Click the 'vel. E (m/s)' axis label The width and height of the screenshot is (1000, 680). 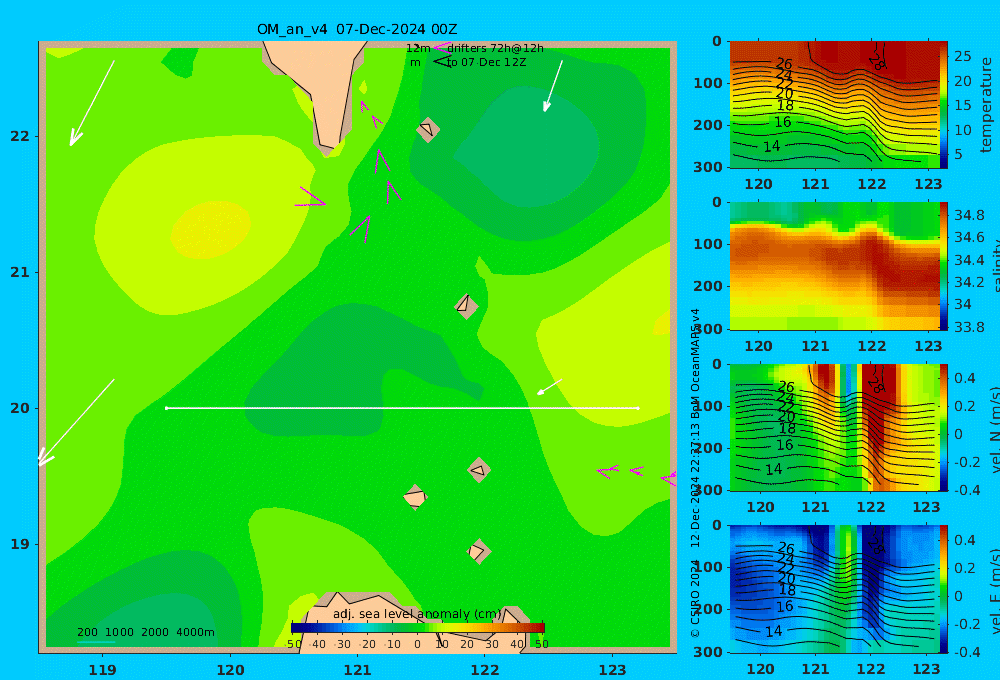tap(994, 591)
